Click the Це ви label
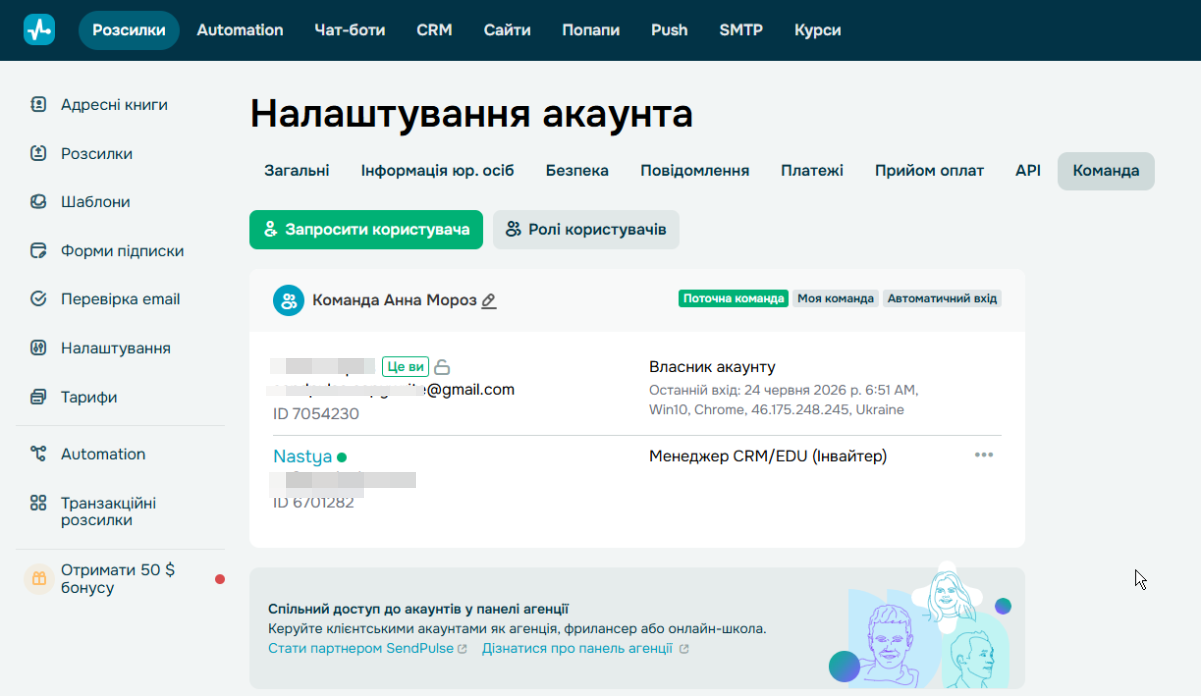The image size is (1201, 696). [405, 367]
